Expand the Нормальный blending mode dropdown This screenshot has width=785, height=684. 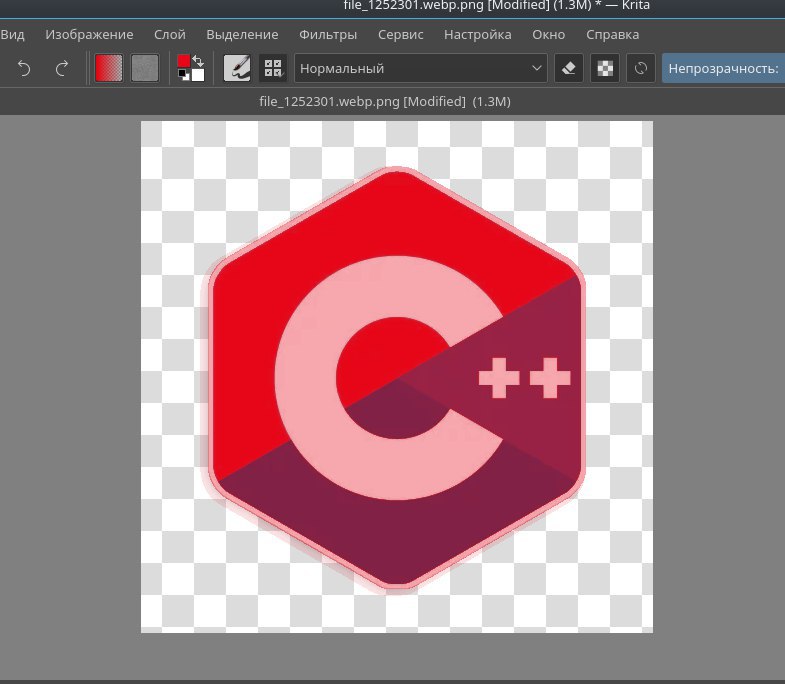421,68
